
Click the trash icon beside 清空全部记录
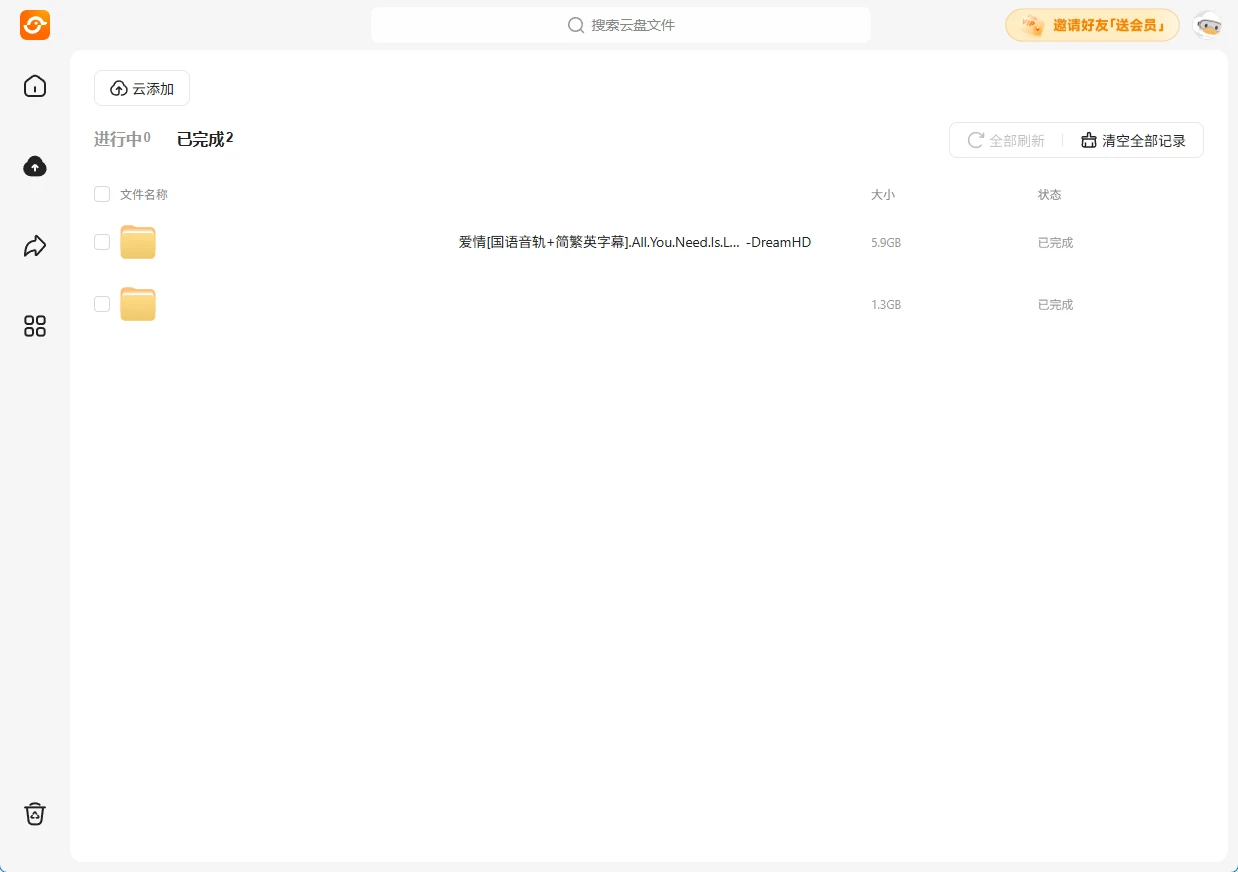pos(1089,140)
